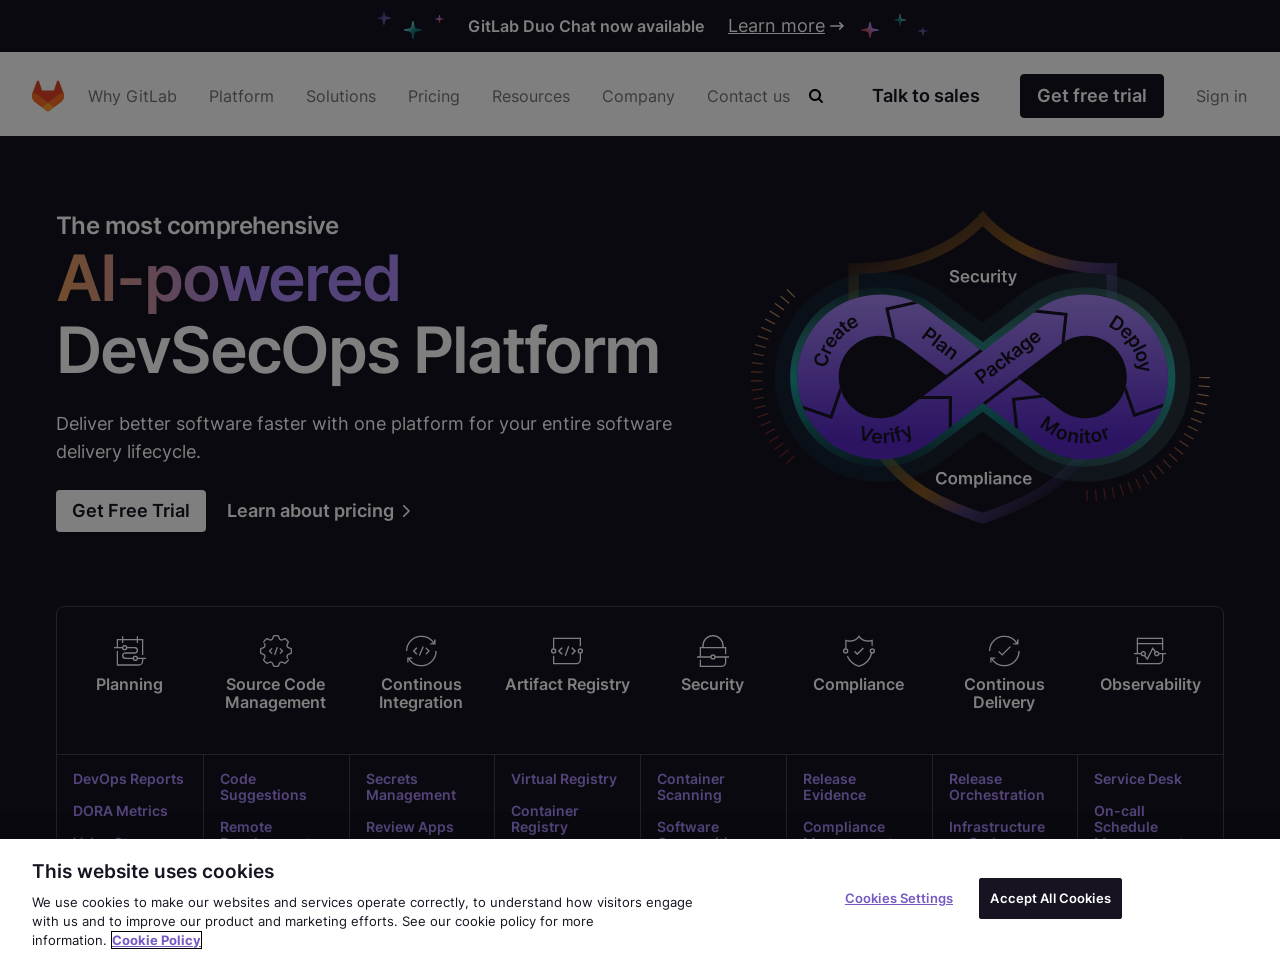The width and height of the screenshot is (1280, 960).
Task: Click the Create segment in infinity diagram
Action: point(835,341)
